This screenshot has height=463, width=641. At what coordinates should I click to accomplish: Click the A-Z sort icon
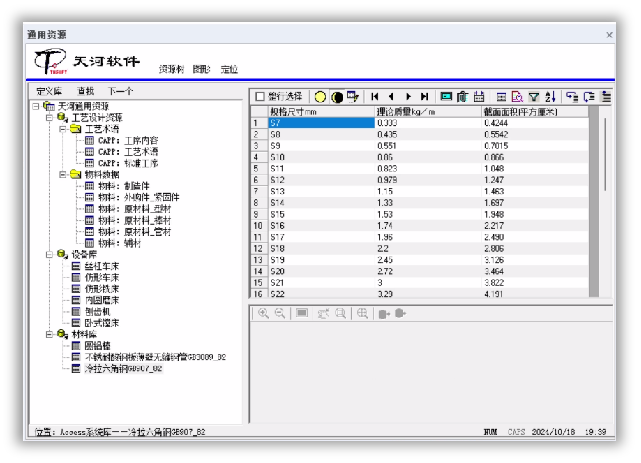pyautogui.click(x=550, y=97)
